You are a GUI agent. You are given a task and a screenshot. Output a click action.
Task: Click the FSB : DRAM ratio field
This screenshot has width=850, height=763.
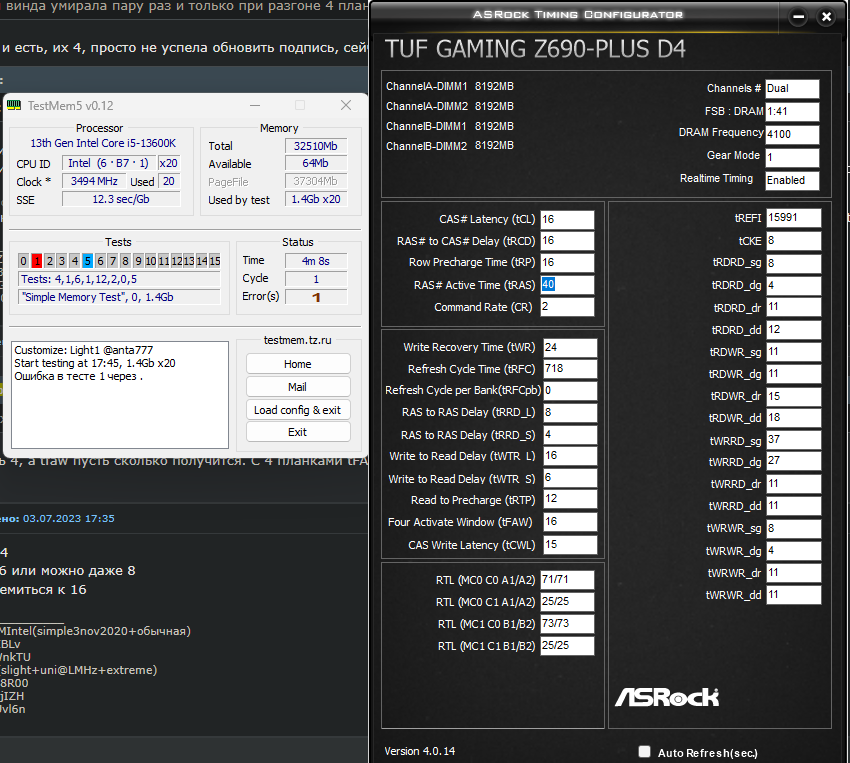tap(792, 112)
